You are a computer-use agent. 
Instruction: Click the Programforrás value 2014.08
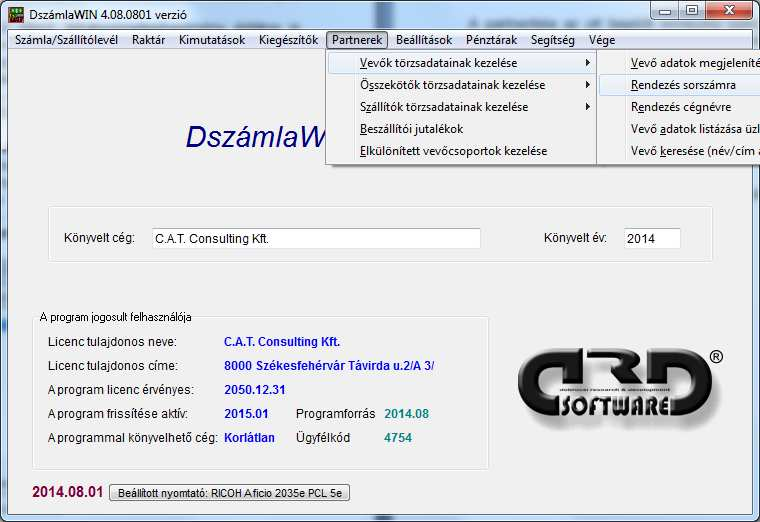406,414
